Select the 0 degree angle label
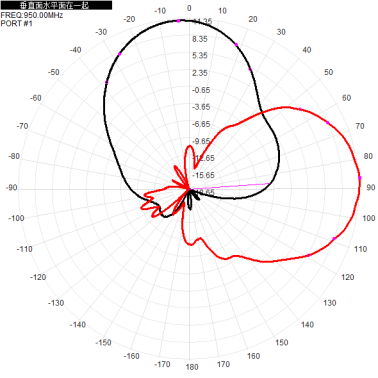 pyautogui.click(x=189, y=8)
